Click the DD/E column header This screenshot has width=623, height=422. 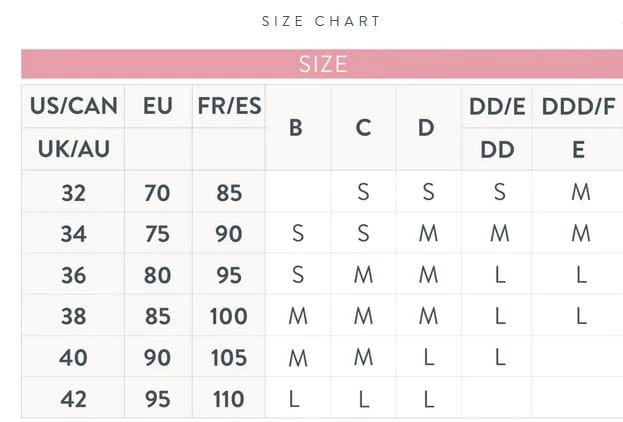(x=497, y=106)
